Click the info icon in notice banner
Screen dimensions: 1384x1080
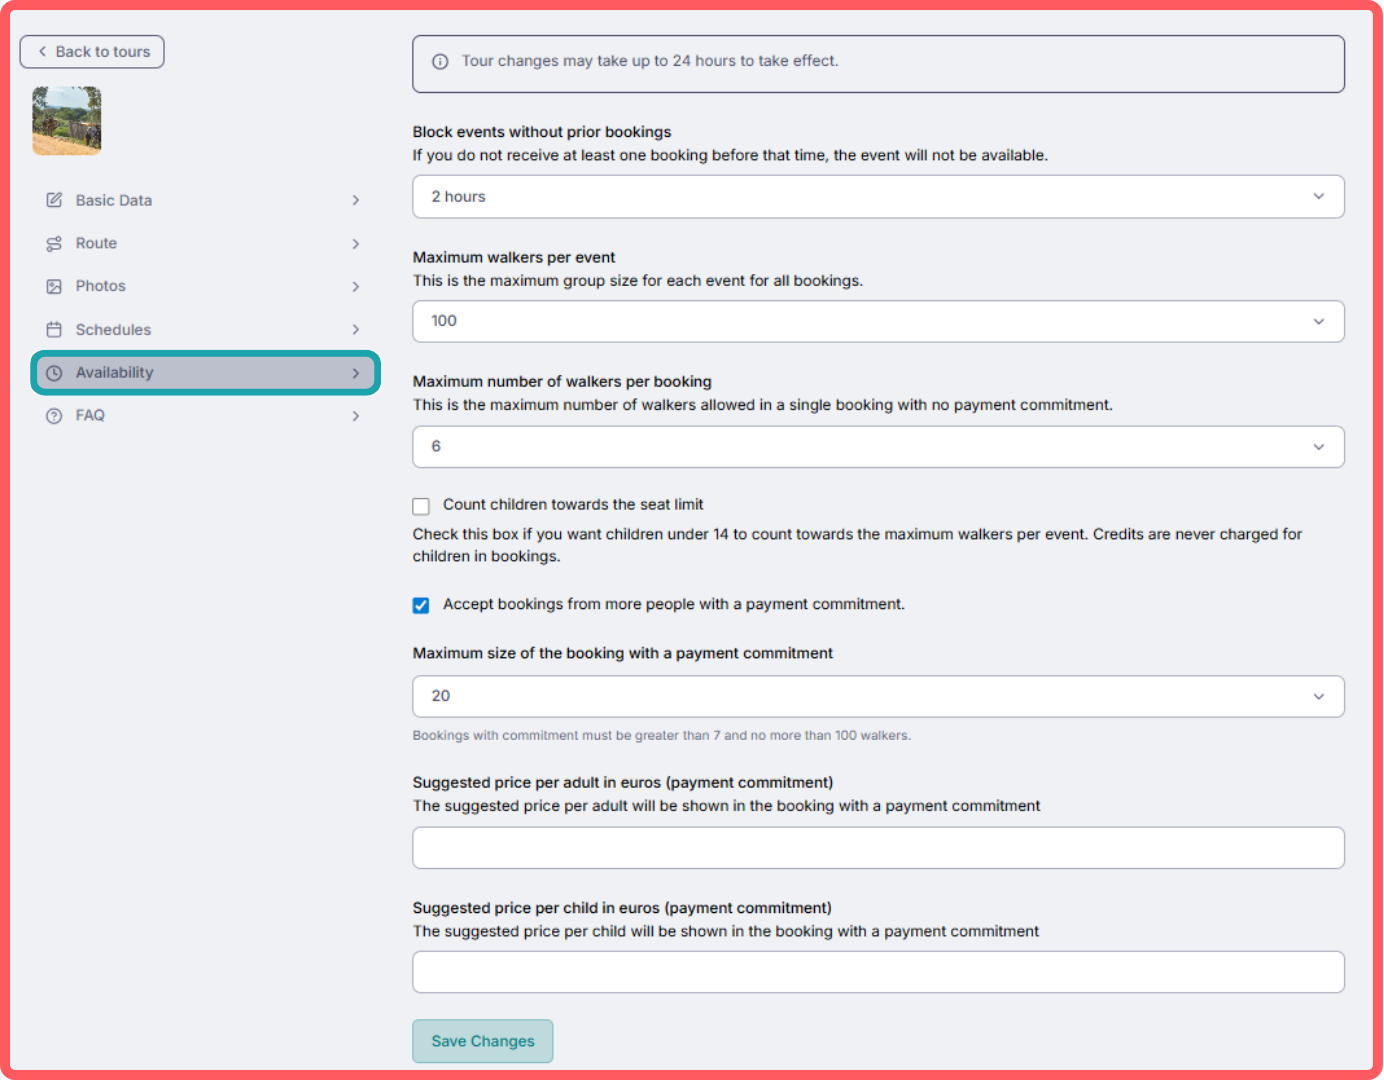440,62
